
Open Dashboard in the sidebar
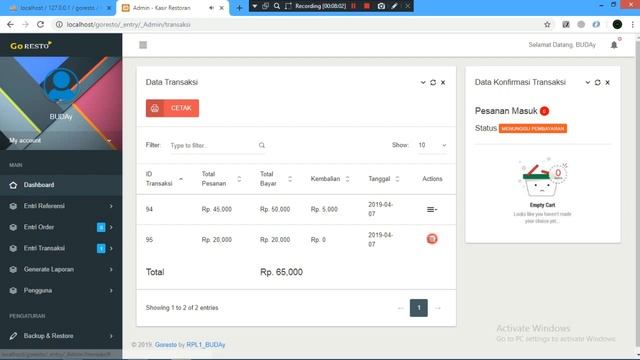[61, 185]
